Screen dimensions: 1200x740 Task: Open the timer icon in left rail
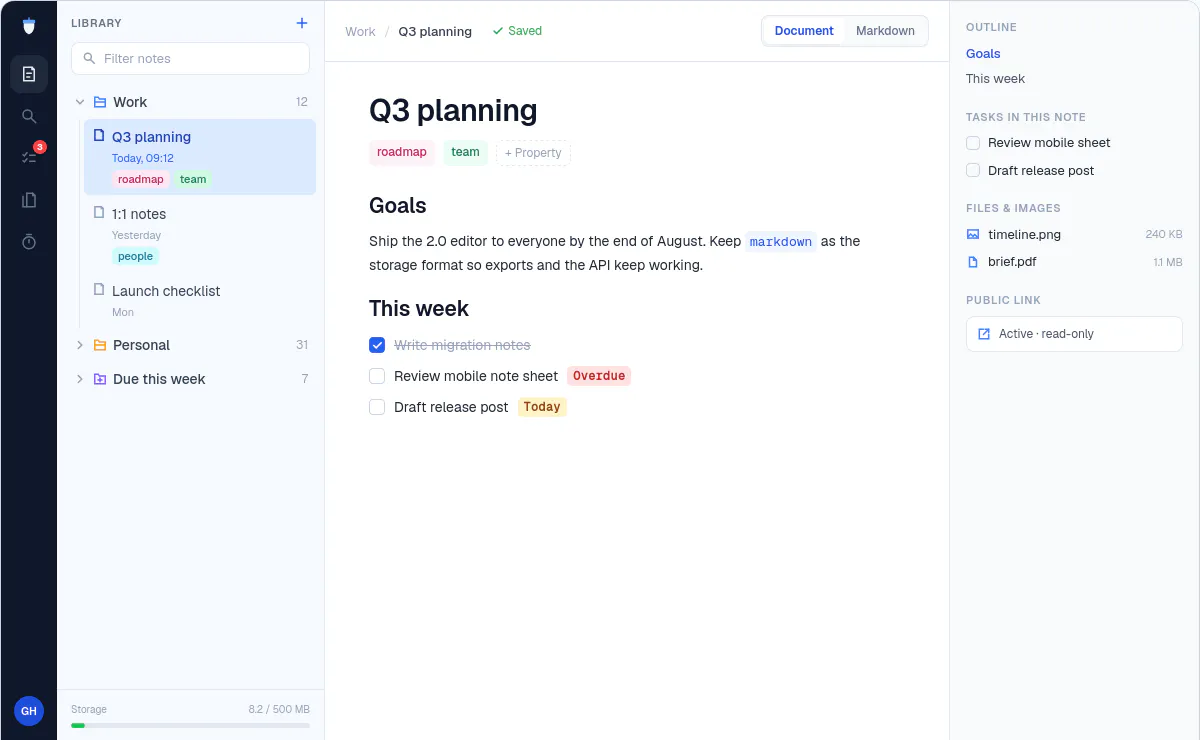tap(29, 242)
